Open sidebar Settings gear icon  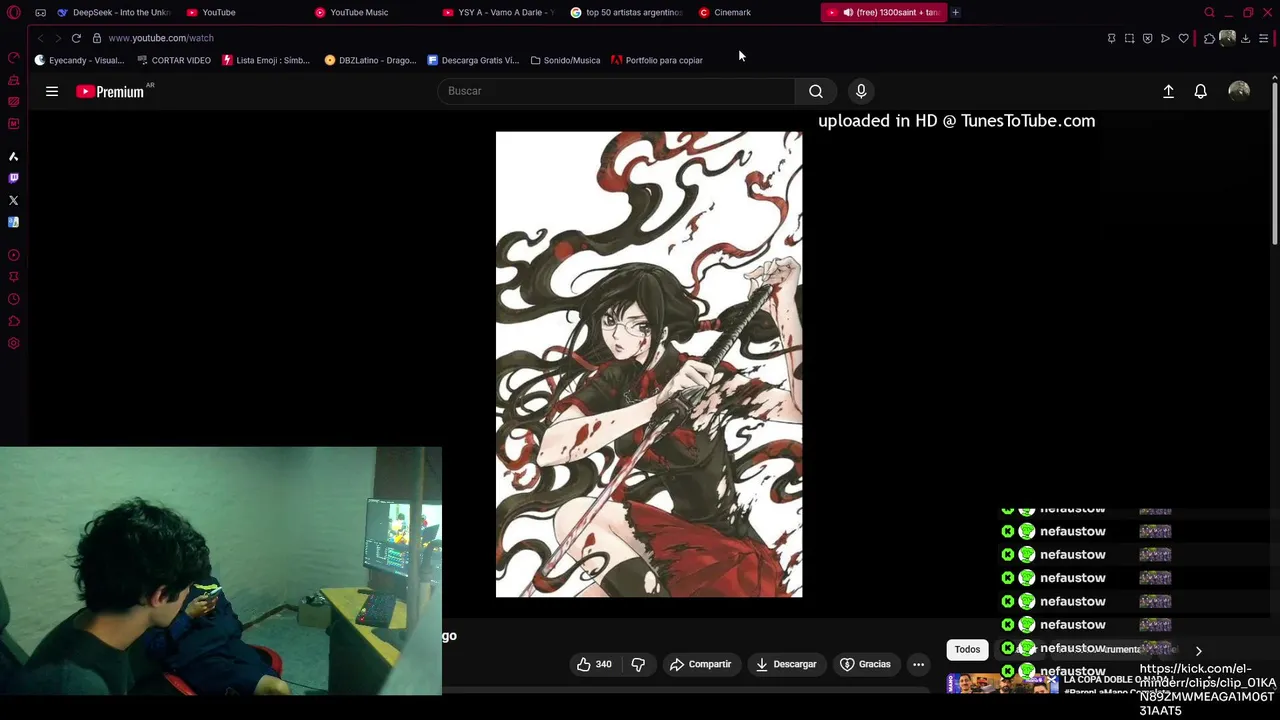click(x=13, y=343)
